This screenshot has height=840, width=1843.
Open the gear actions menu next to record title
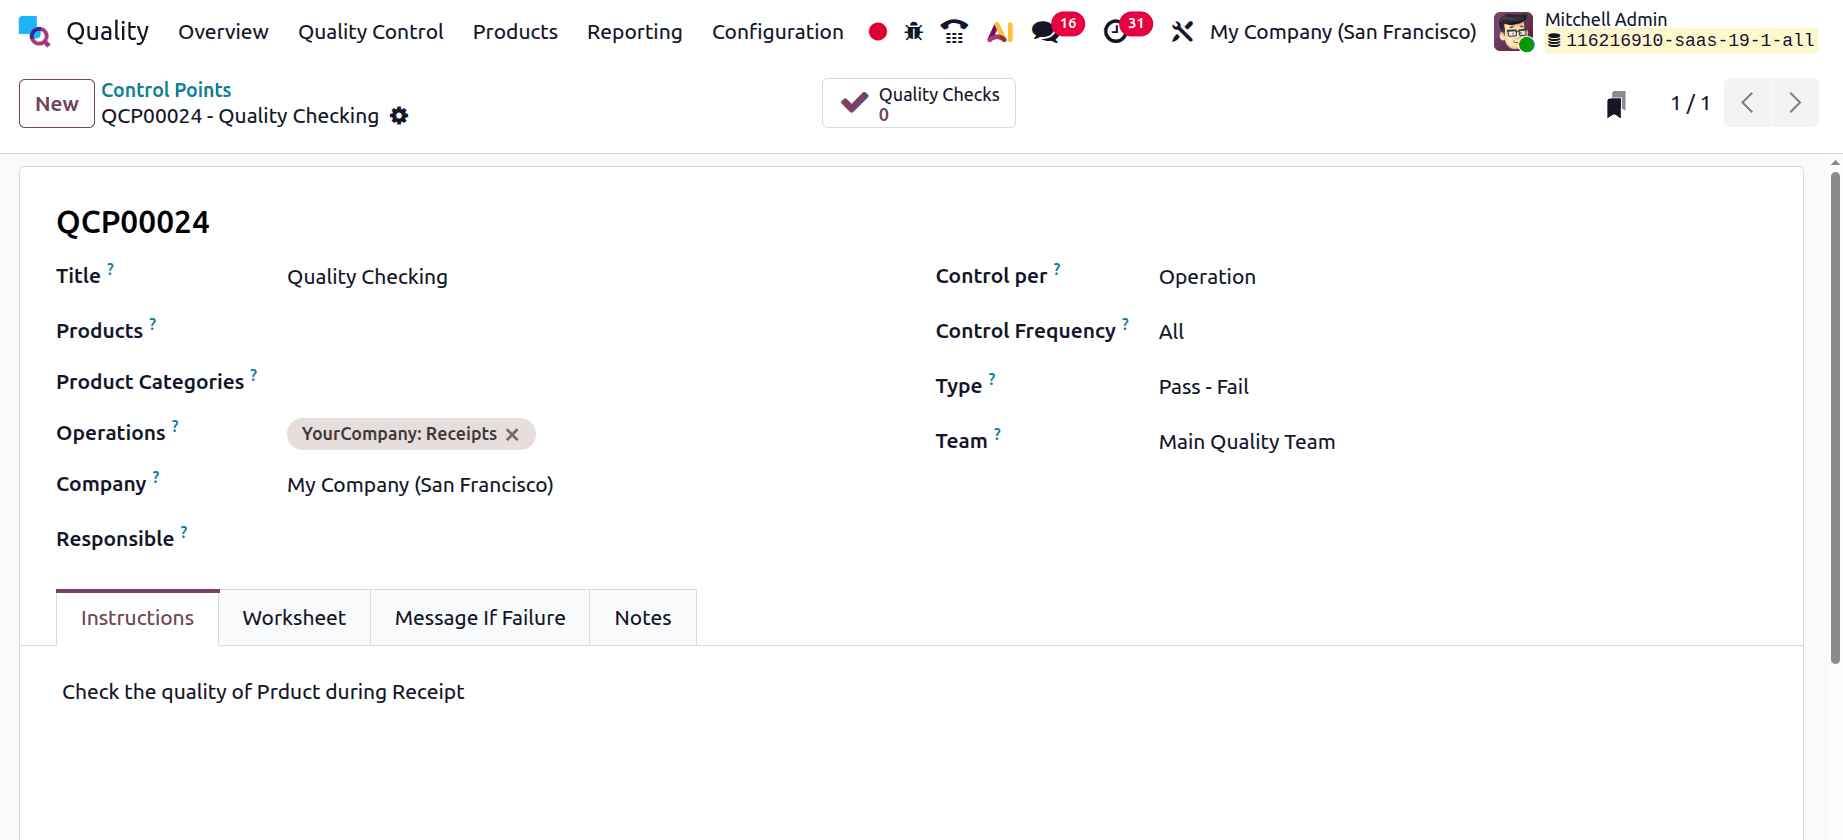[x=399, y=116]
